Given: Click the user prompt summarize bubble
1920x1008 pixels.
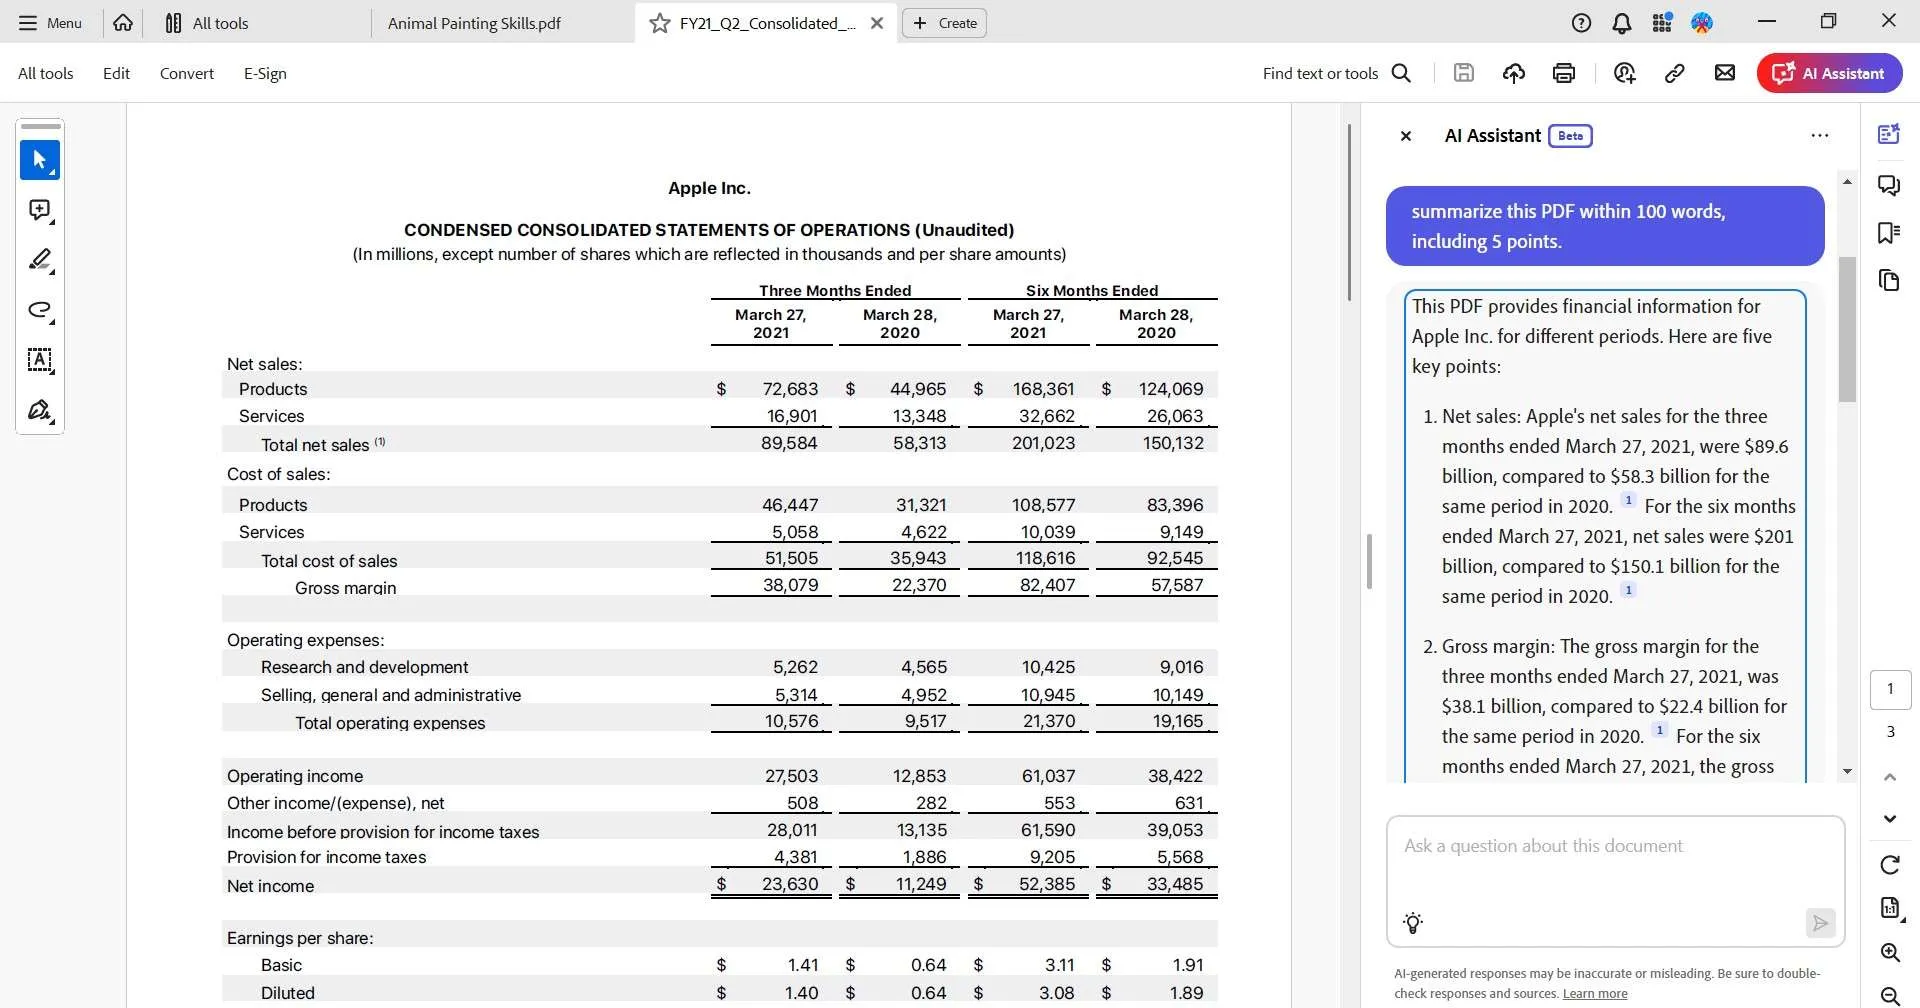Looking at the screenshot, I should [1605, 226].
